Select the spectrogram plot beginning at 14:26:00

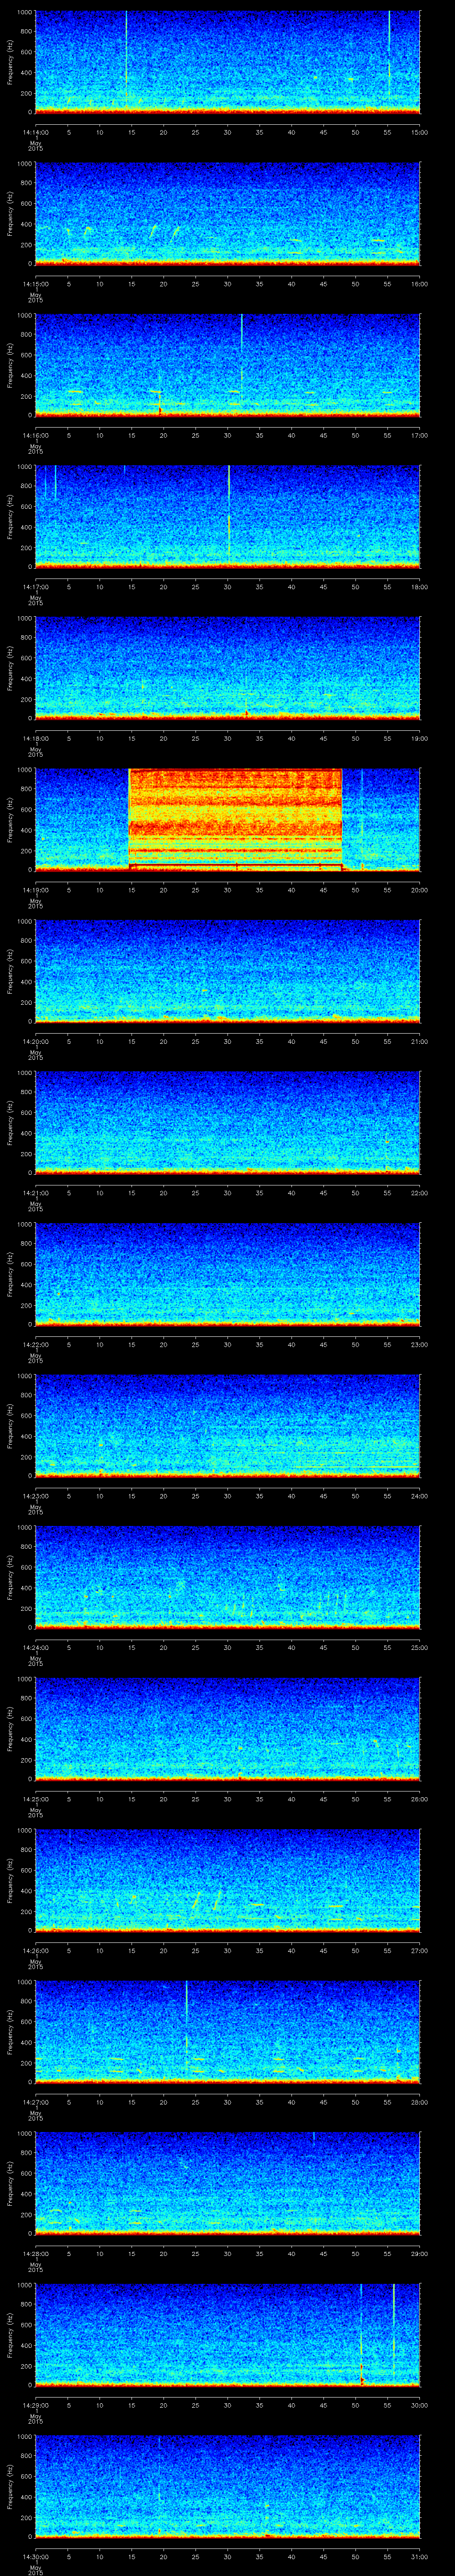[x=228, y=1880]
